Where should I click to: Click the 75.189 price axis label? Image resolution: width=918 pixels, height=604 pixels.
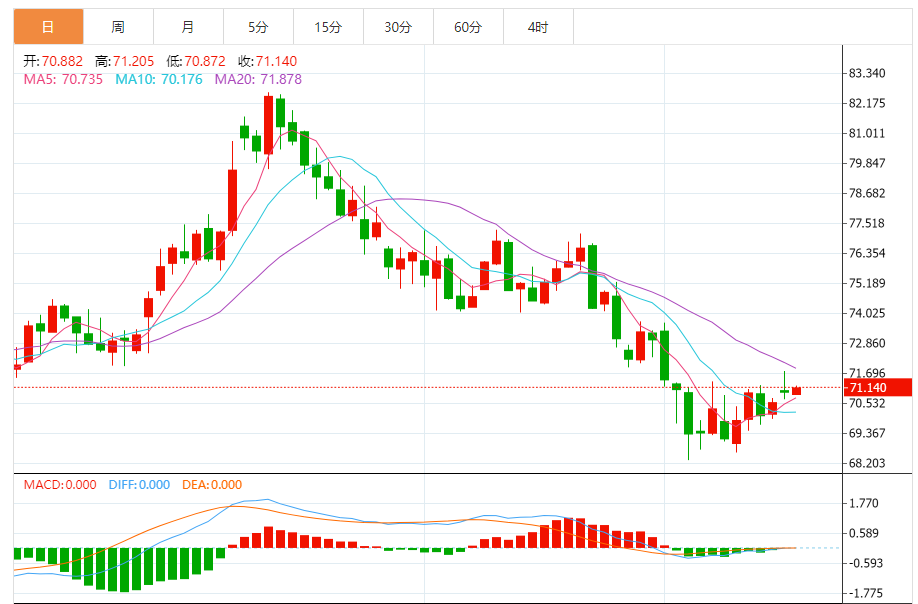click(867, 283)
